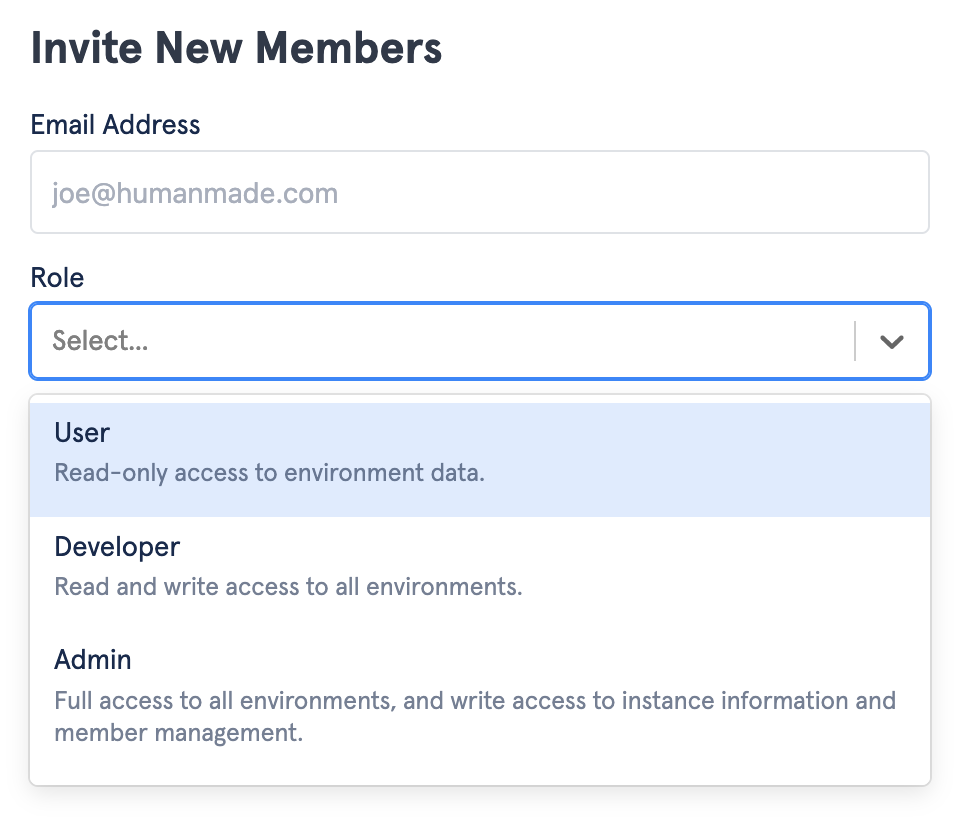Focus the Email Address input field
Viewport: 962px width, 820px height.
[480, 192]
